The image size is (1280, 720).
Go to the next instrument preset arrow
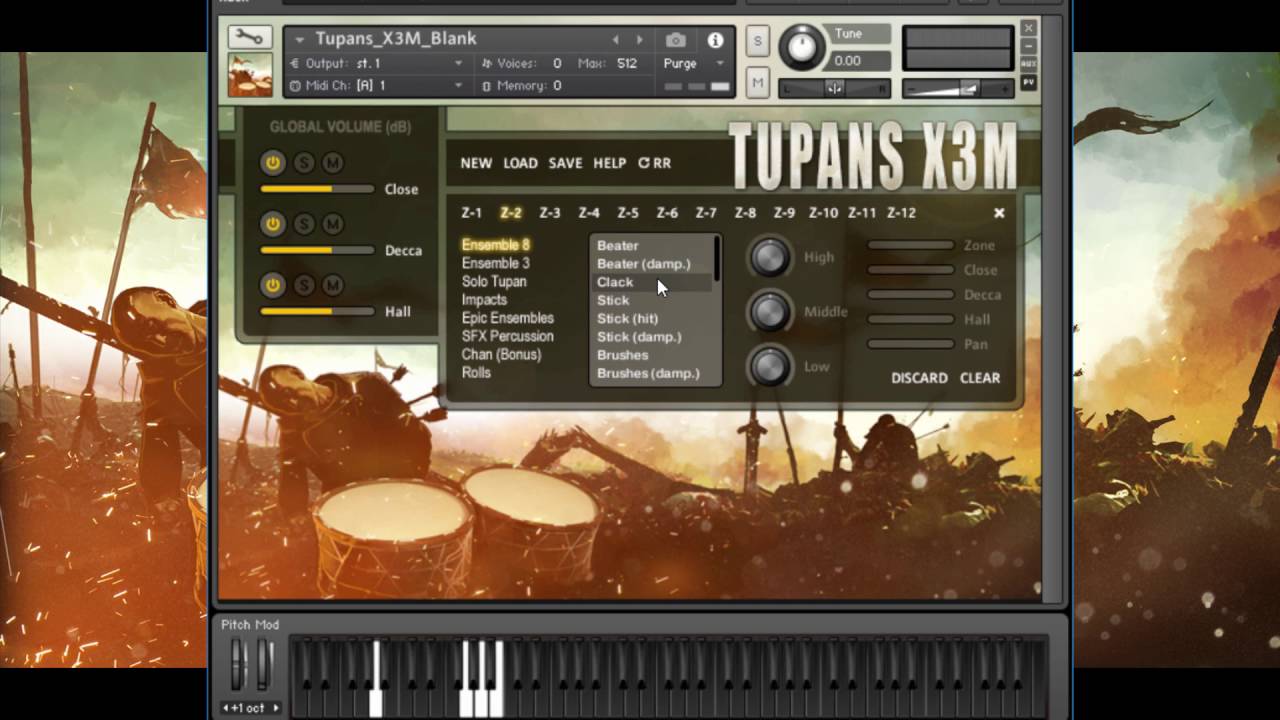640,40
